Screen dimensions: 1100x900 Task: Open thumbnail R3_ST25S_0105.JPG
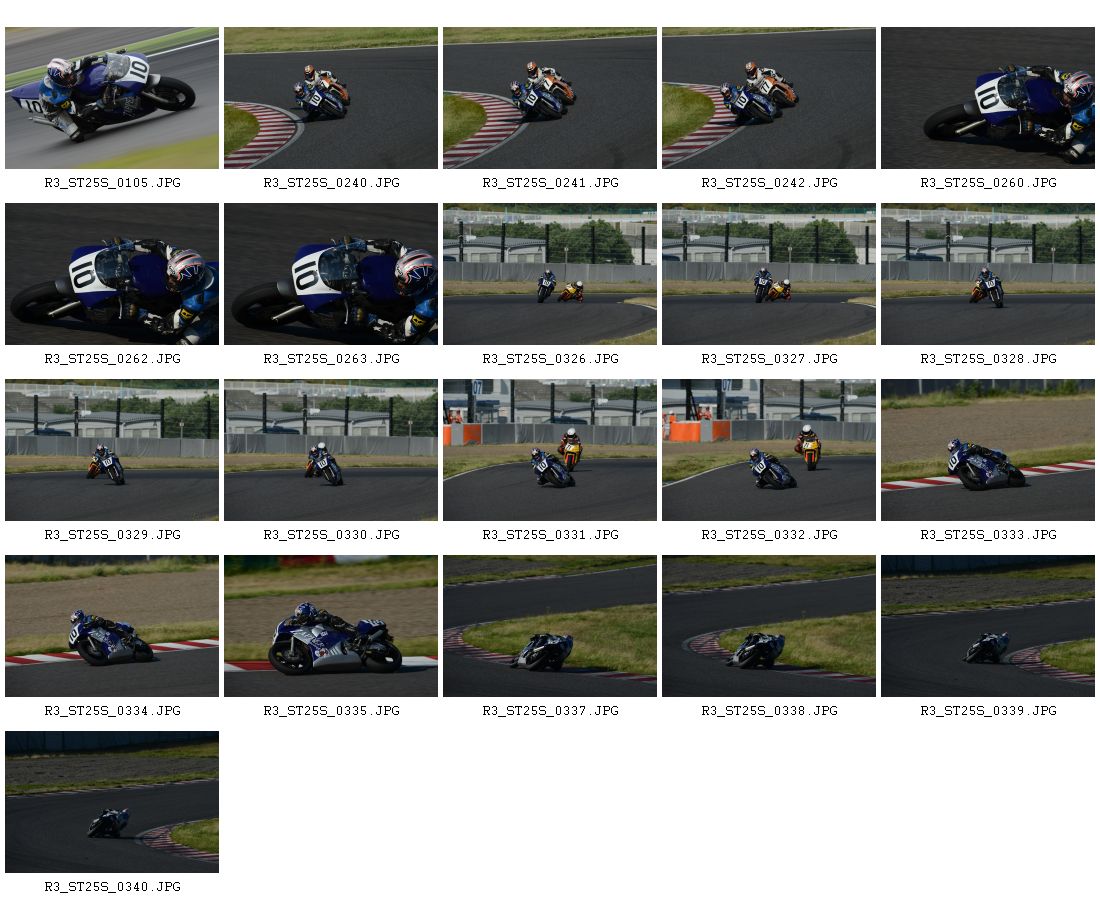112,98
